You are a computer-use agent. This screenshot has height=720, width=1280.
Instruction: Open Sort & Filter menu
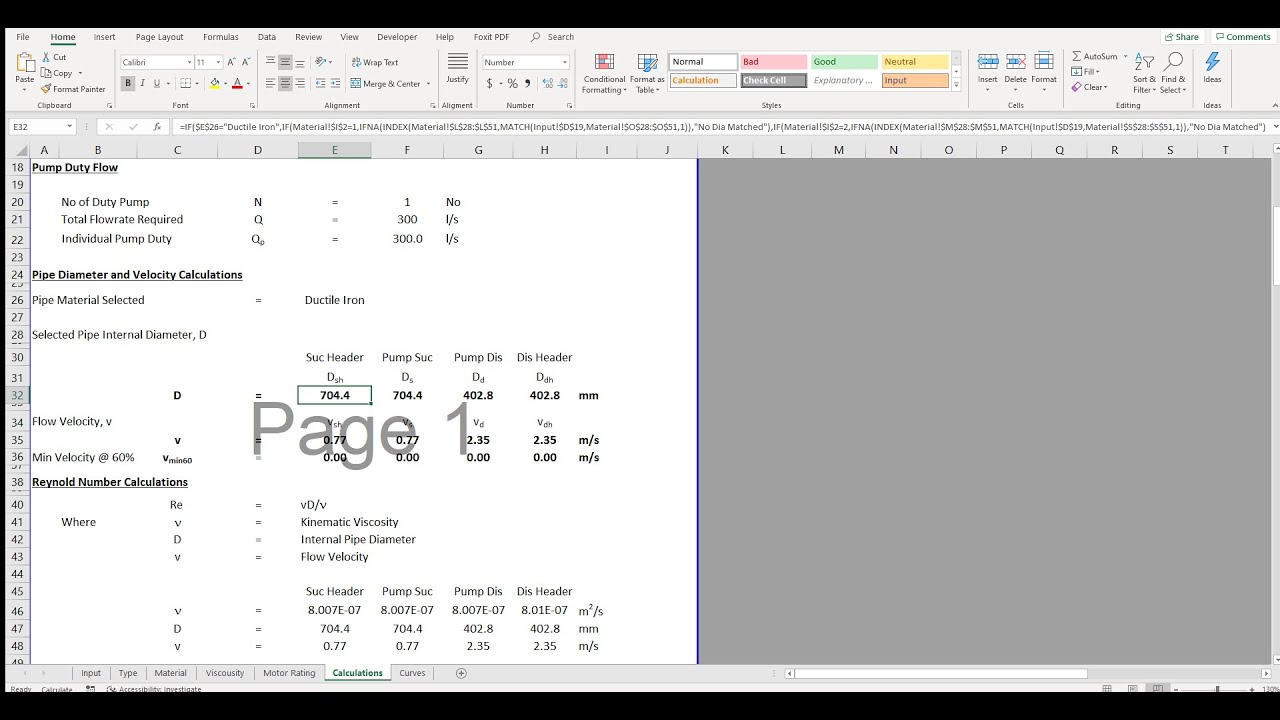coord(1145,73)
